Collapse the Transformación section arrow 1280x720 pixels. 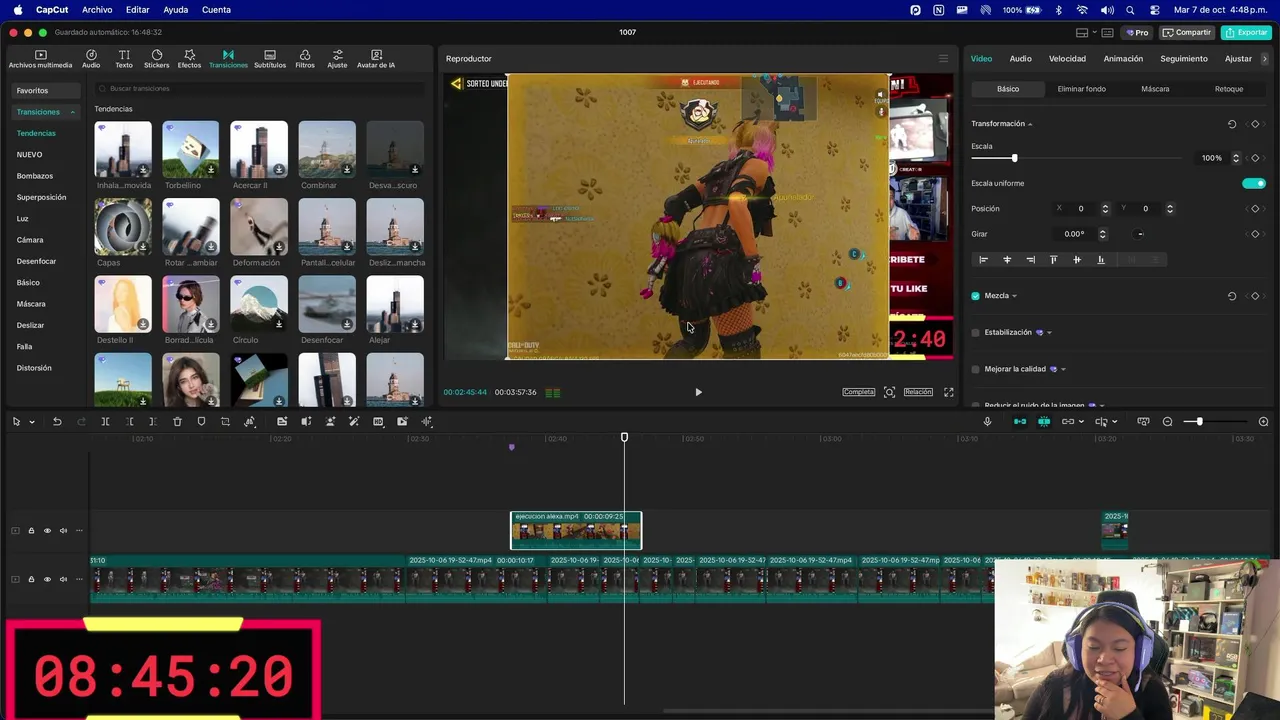point(1030,124)
